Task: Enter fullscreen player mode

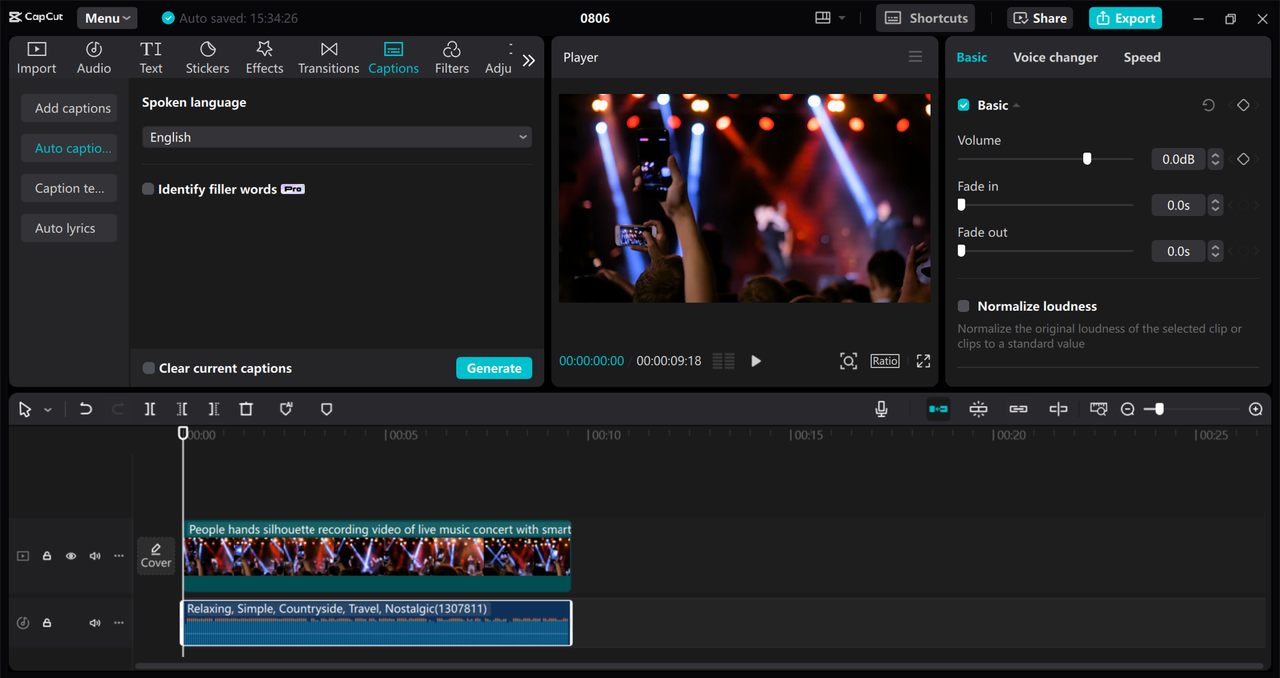Action: coord(923,361)
